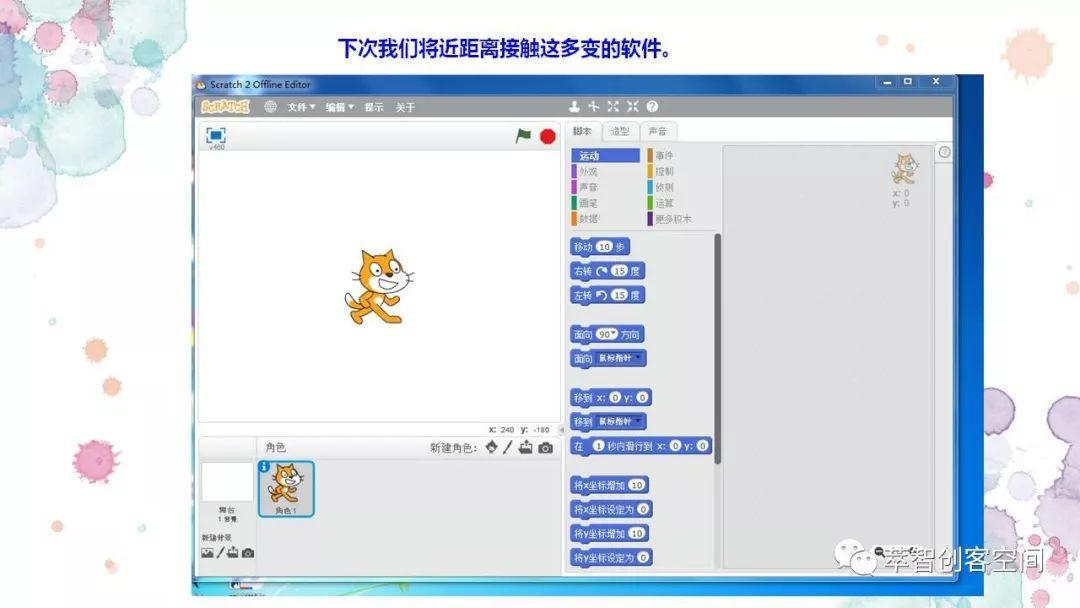This screenshot has width=1080, height=608.
Task: Upload backdrop from file icon
Action: [x=233, y=553]
